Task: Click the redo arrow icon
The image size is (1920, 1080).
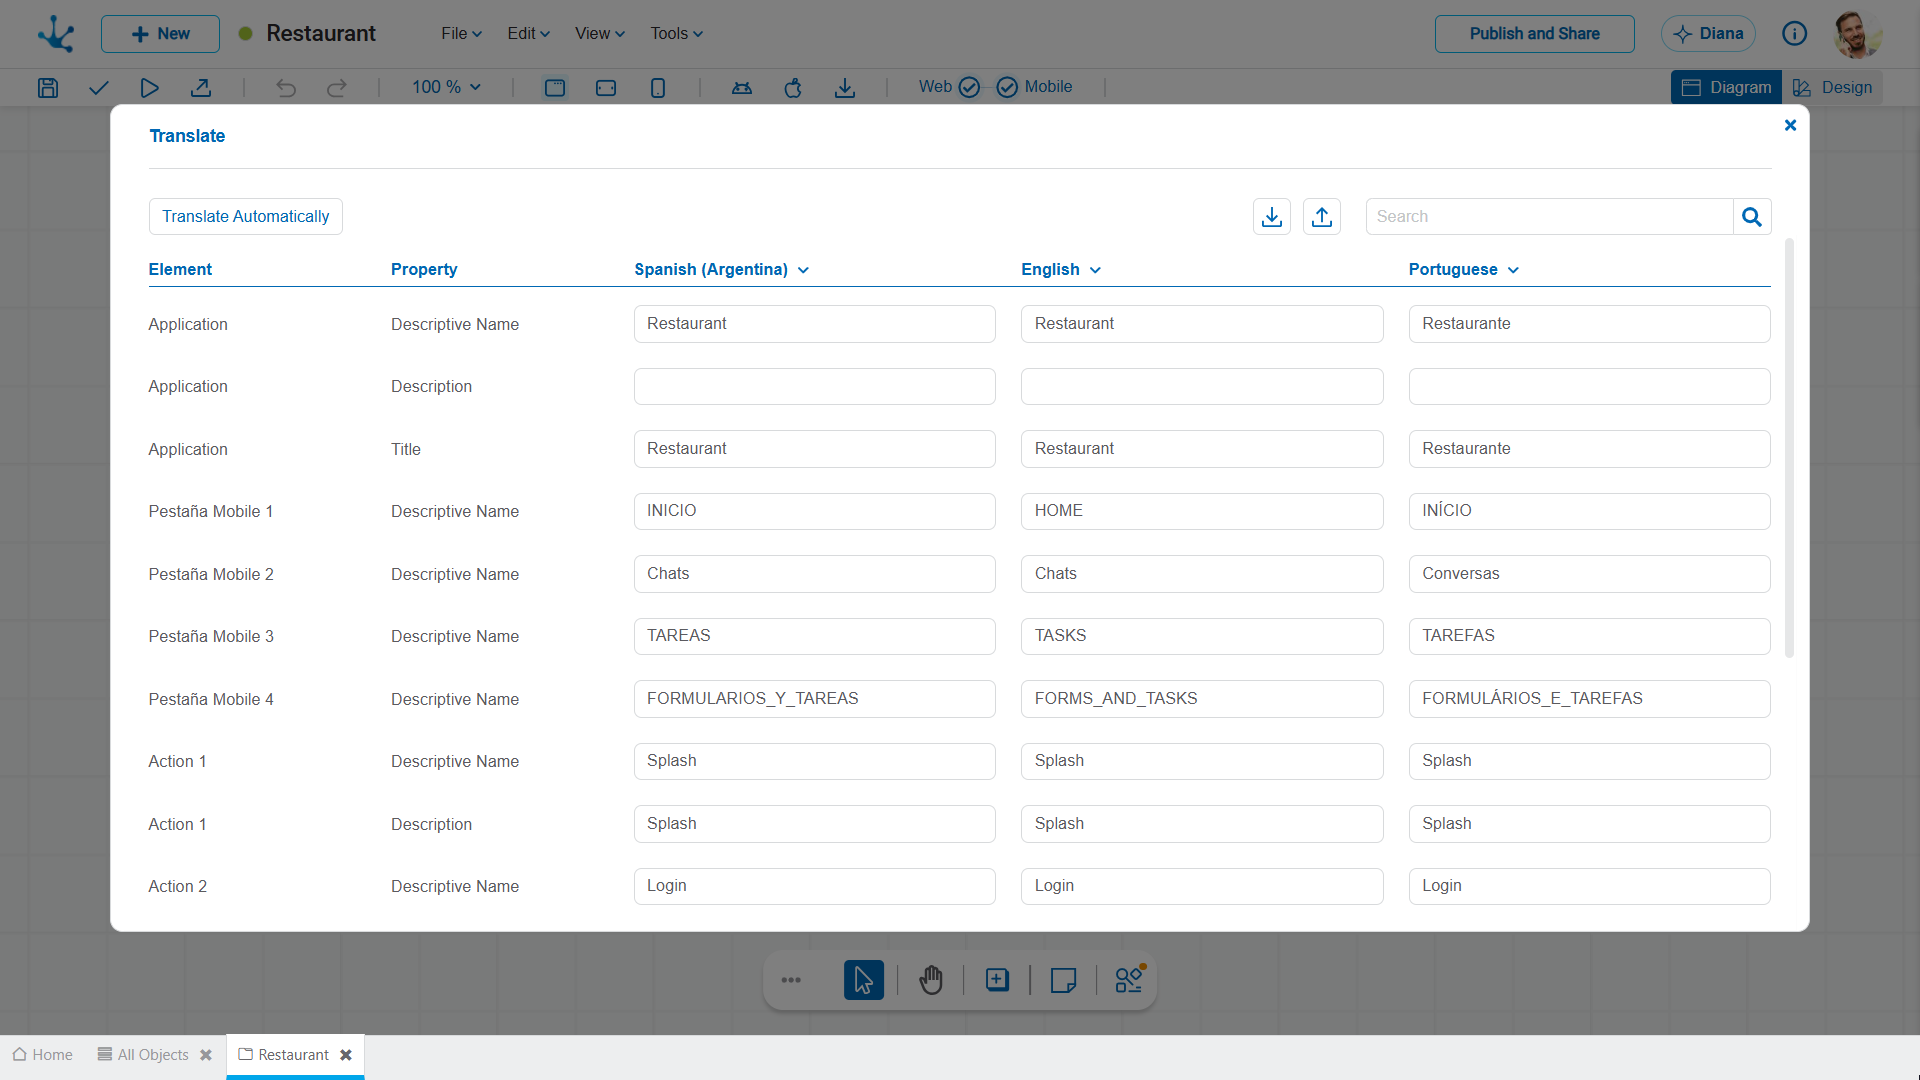Action: coord(337,88)
